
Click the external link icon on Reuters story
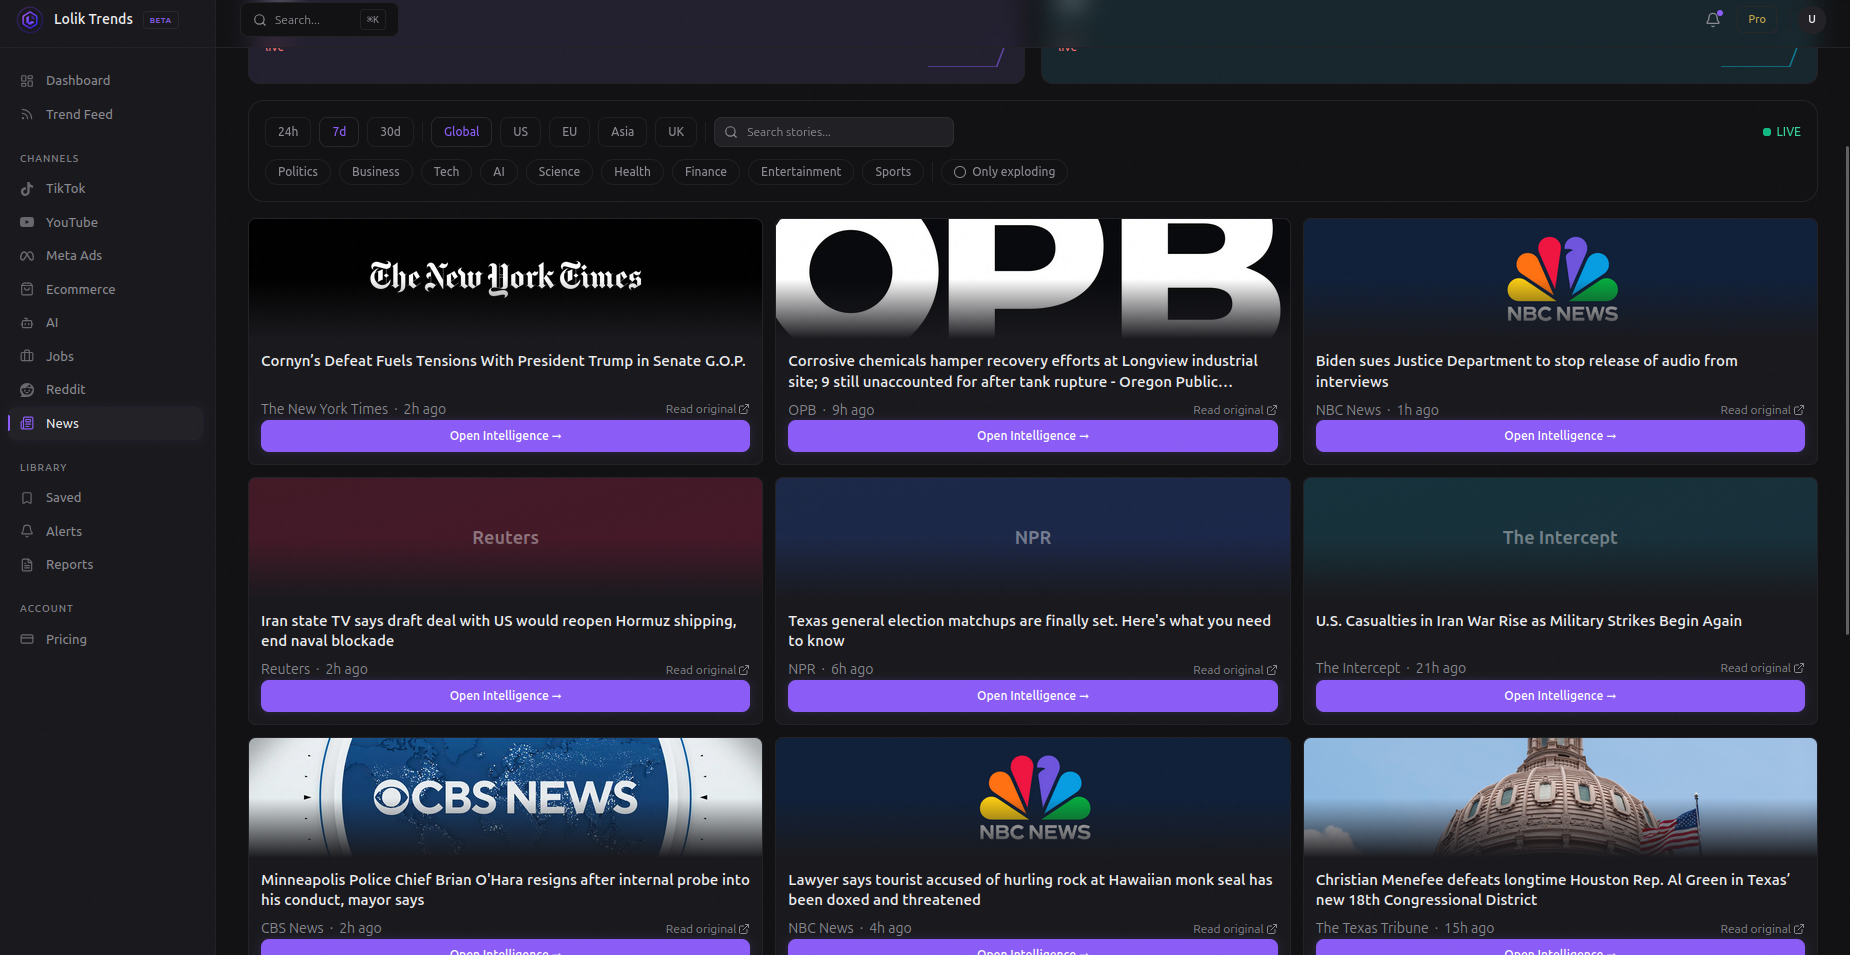point(744,671)
